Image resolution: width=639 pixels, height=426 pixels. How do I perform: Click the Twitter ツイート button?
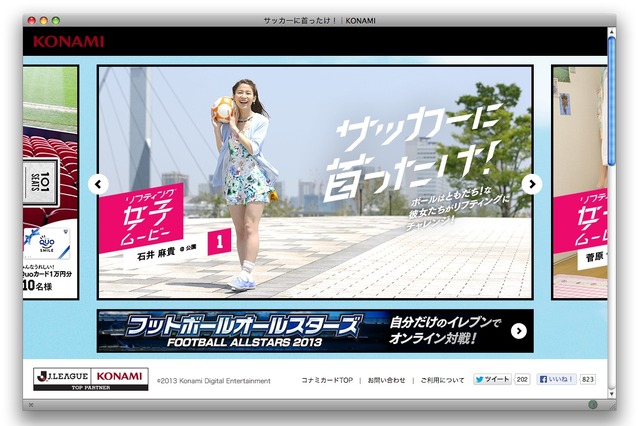(x=492, y=379)
